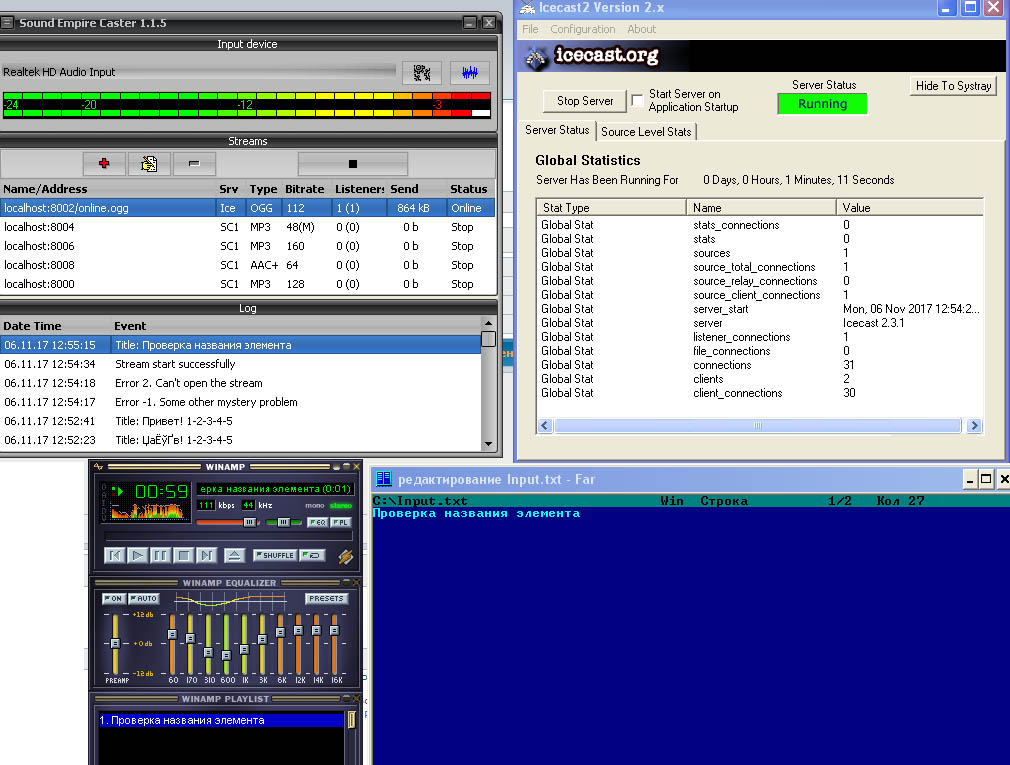Edit the selected stream's properties
This screenshot has height=765, width=1010.
[149, 164]
